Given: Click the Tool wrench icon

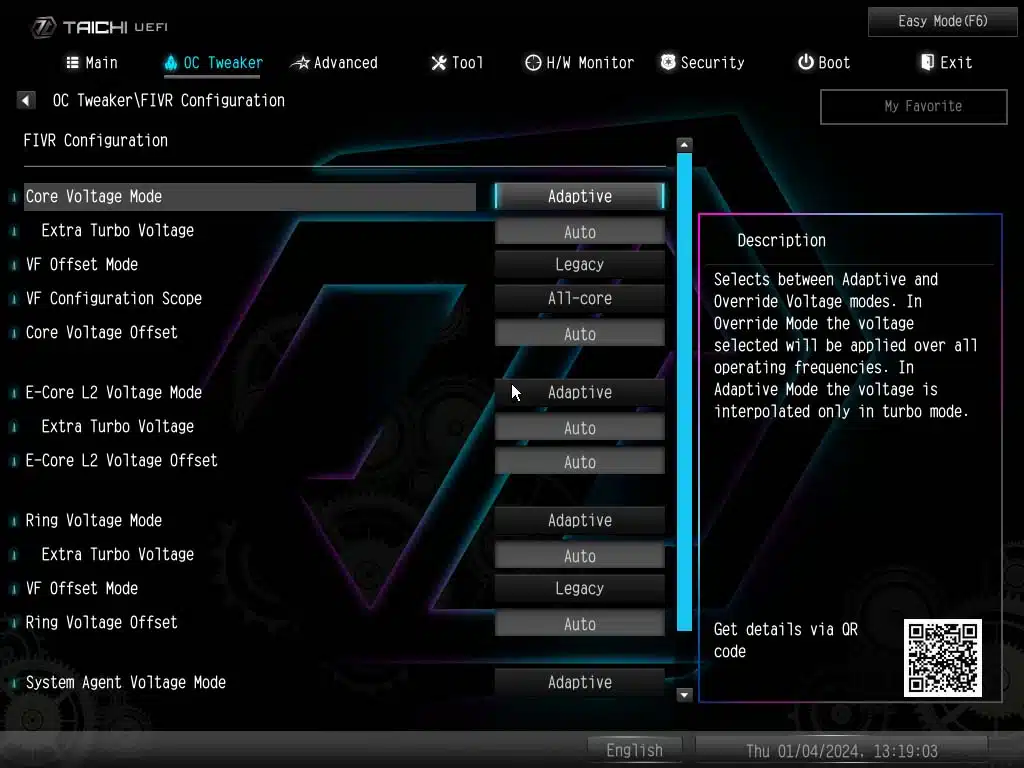Looking at the screenshot, I should coord(438,63).
